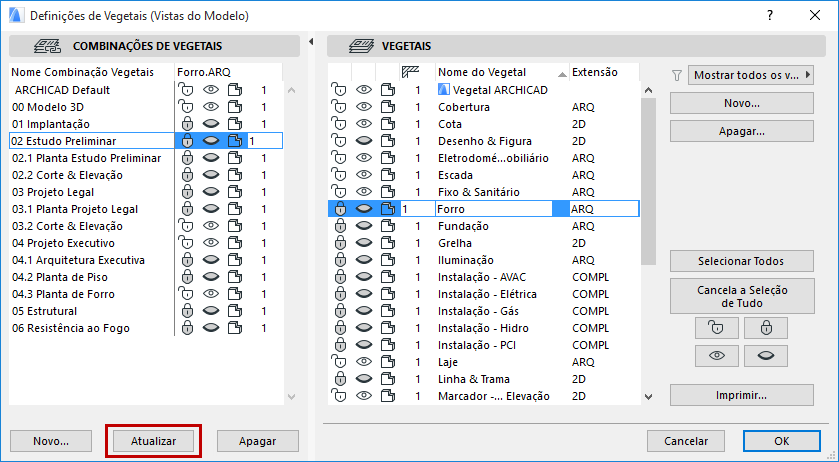Click lock icon of 01 Implantação combination
Screen dimensions: 839x462
(x=187, y=124)
